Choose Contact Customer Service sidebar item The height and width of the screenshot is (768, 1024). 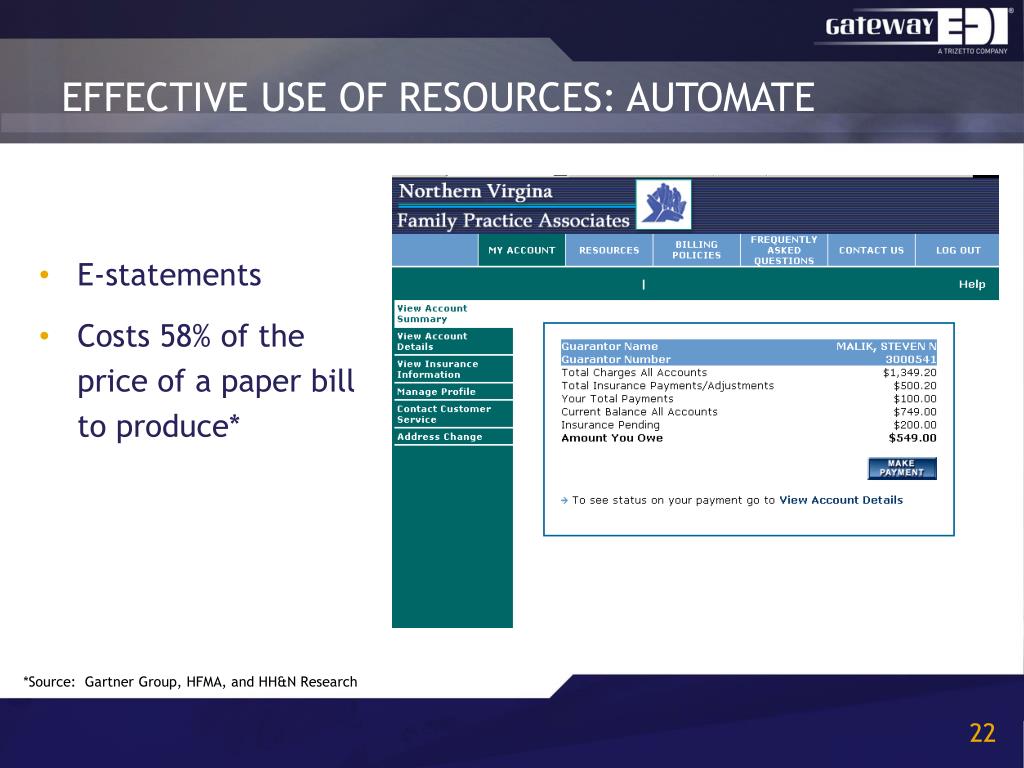(x=453, y=414)
